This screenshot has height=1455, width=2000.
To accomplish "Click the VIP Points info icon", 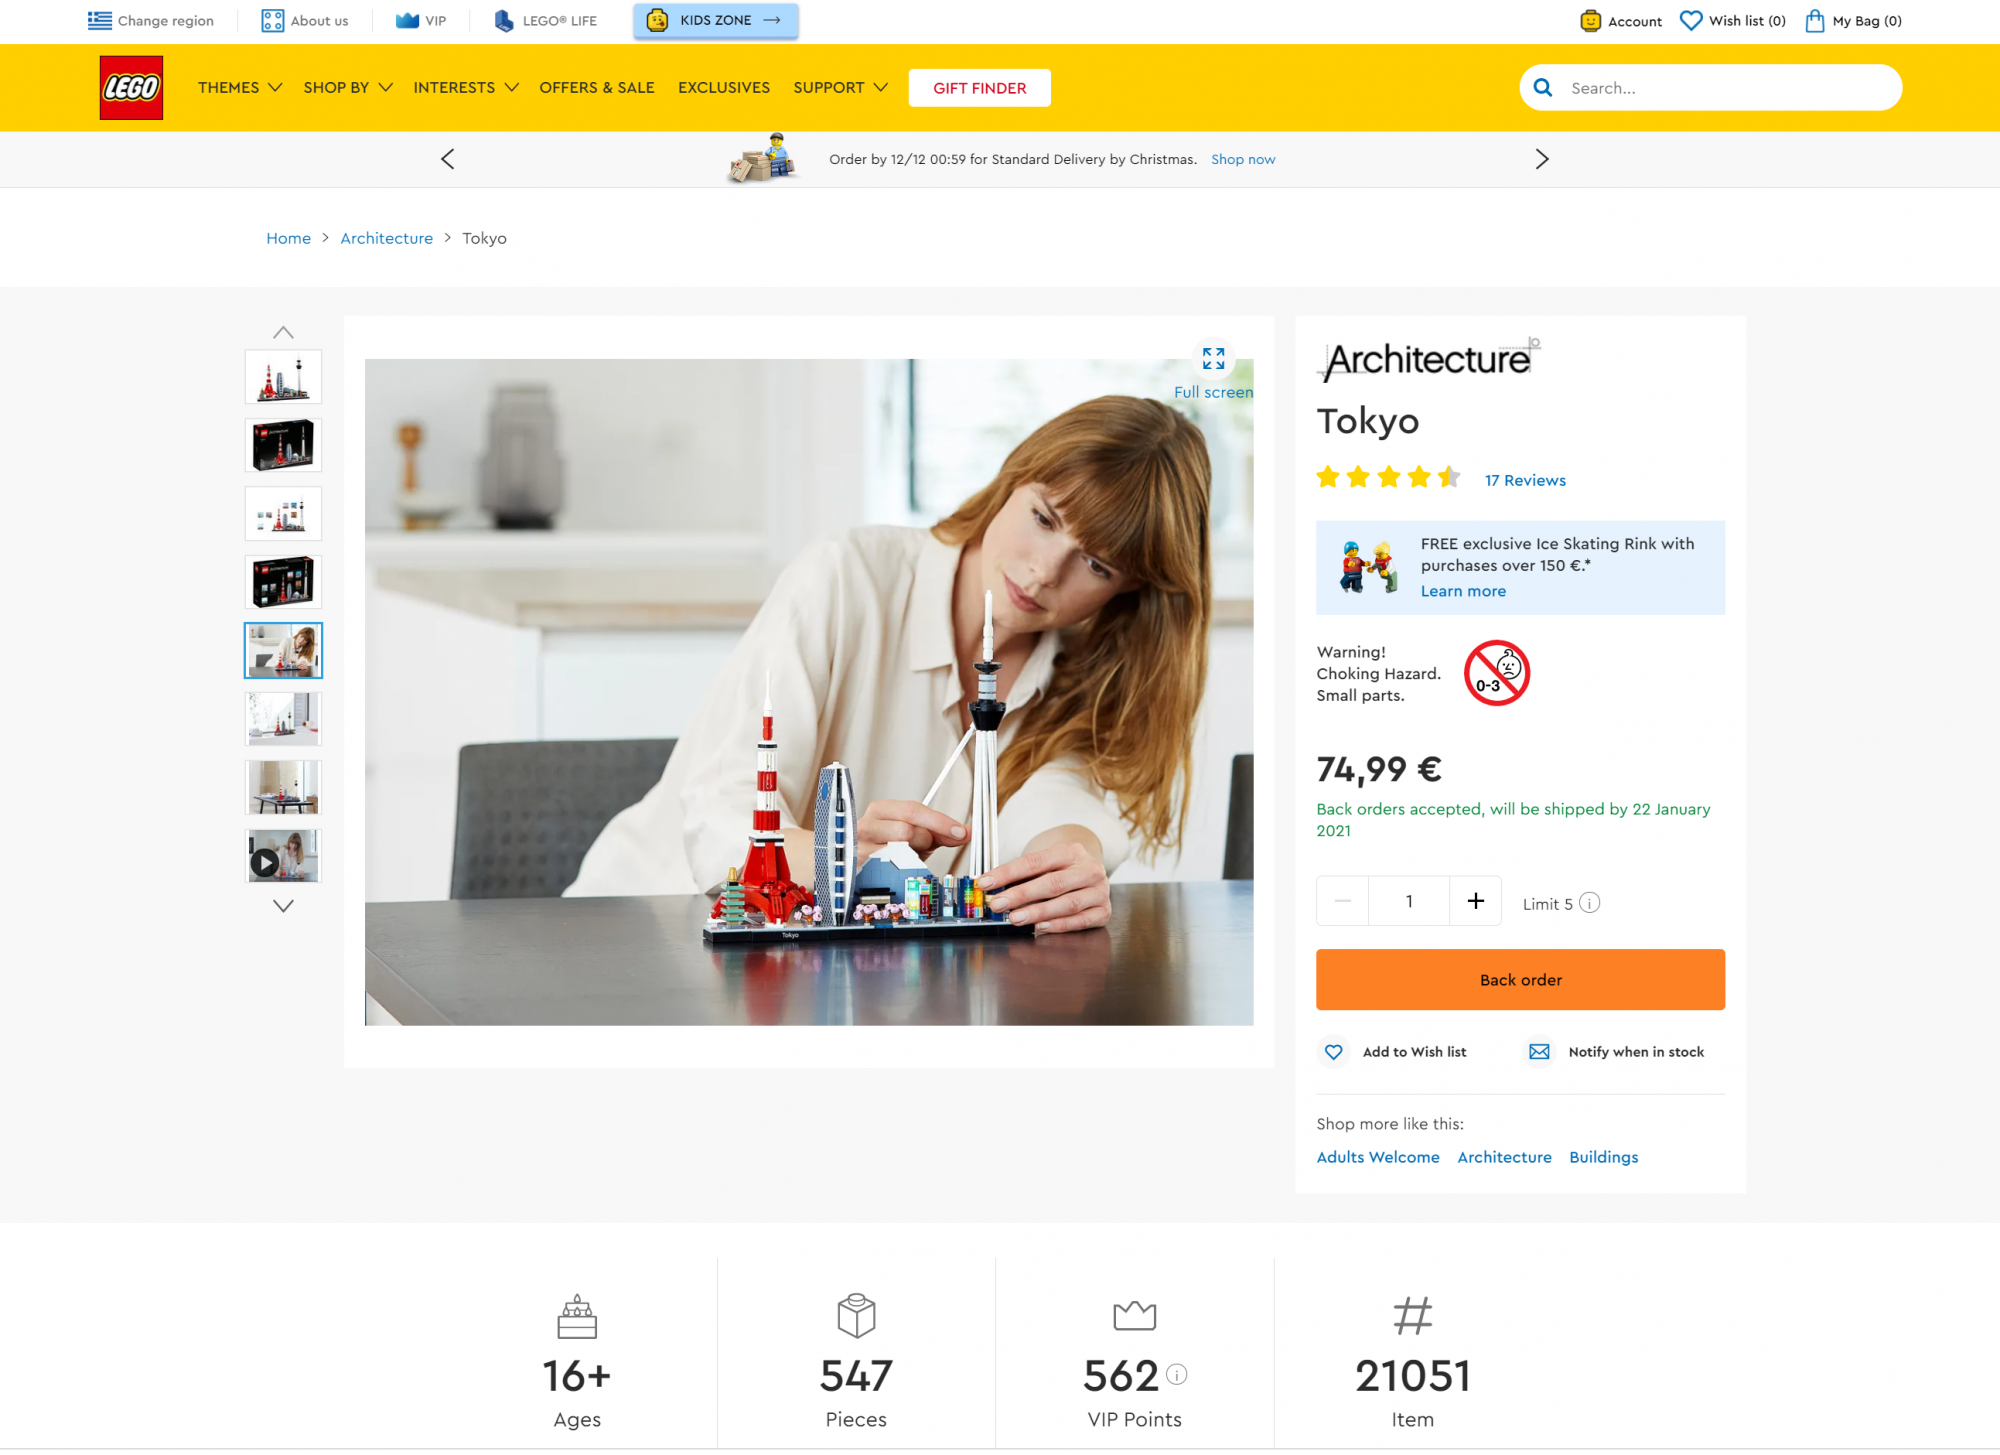I will [x=1177, y=1375].
